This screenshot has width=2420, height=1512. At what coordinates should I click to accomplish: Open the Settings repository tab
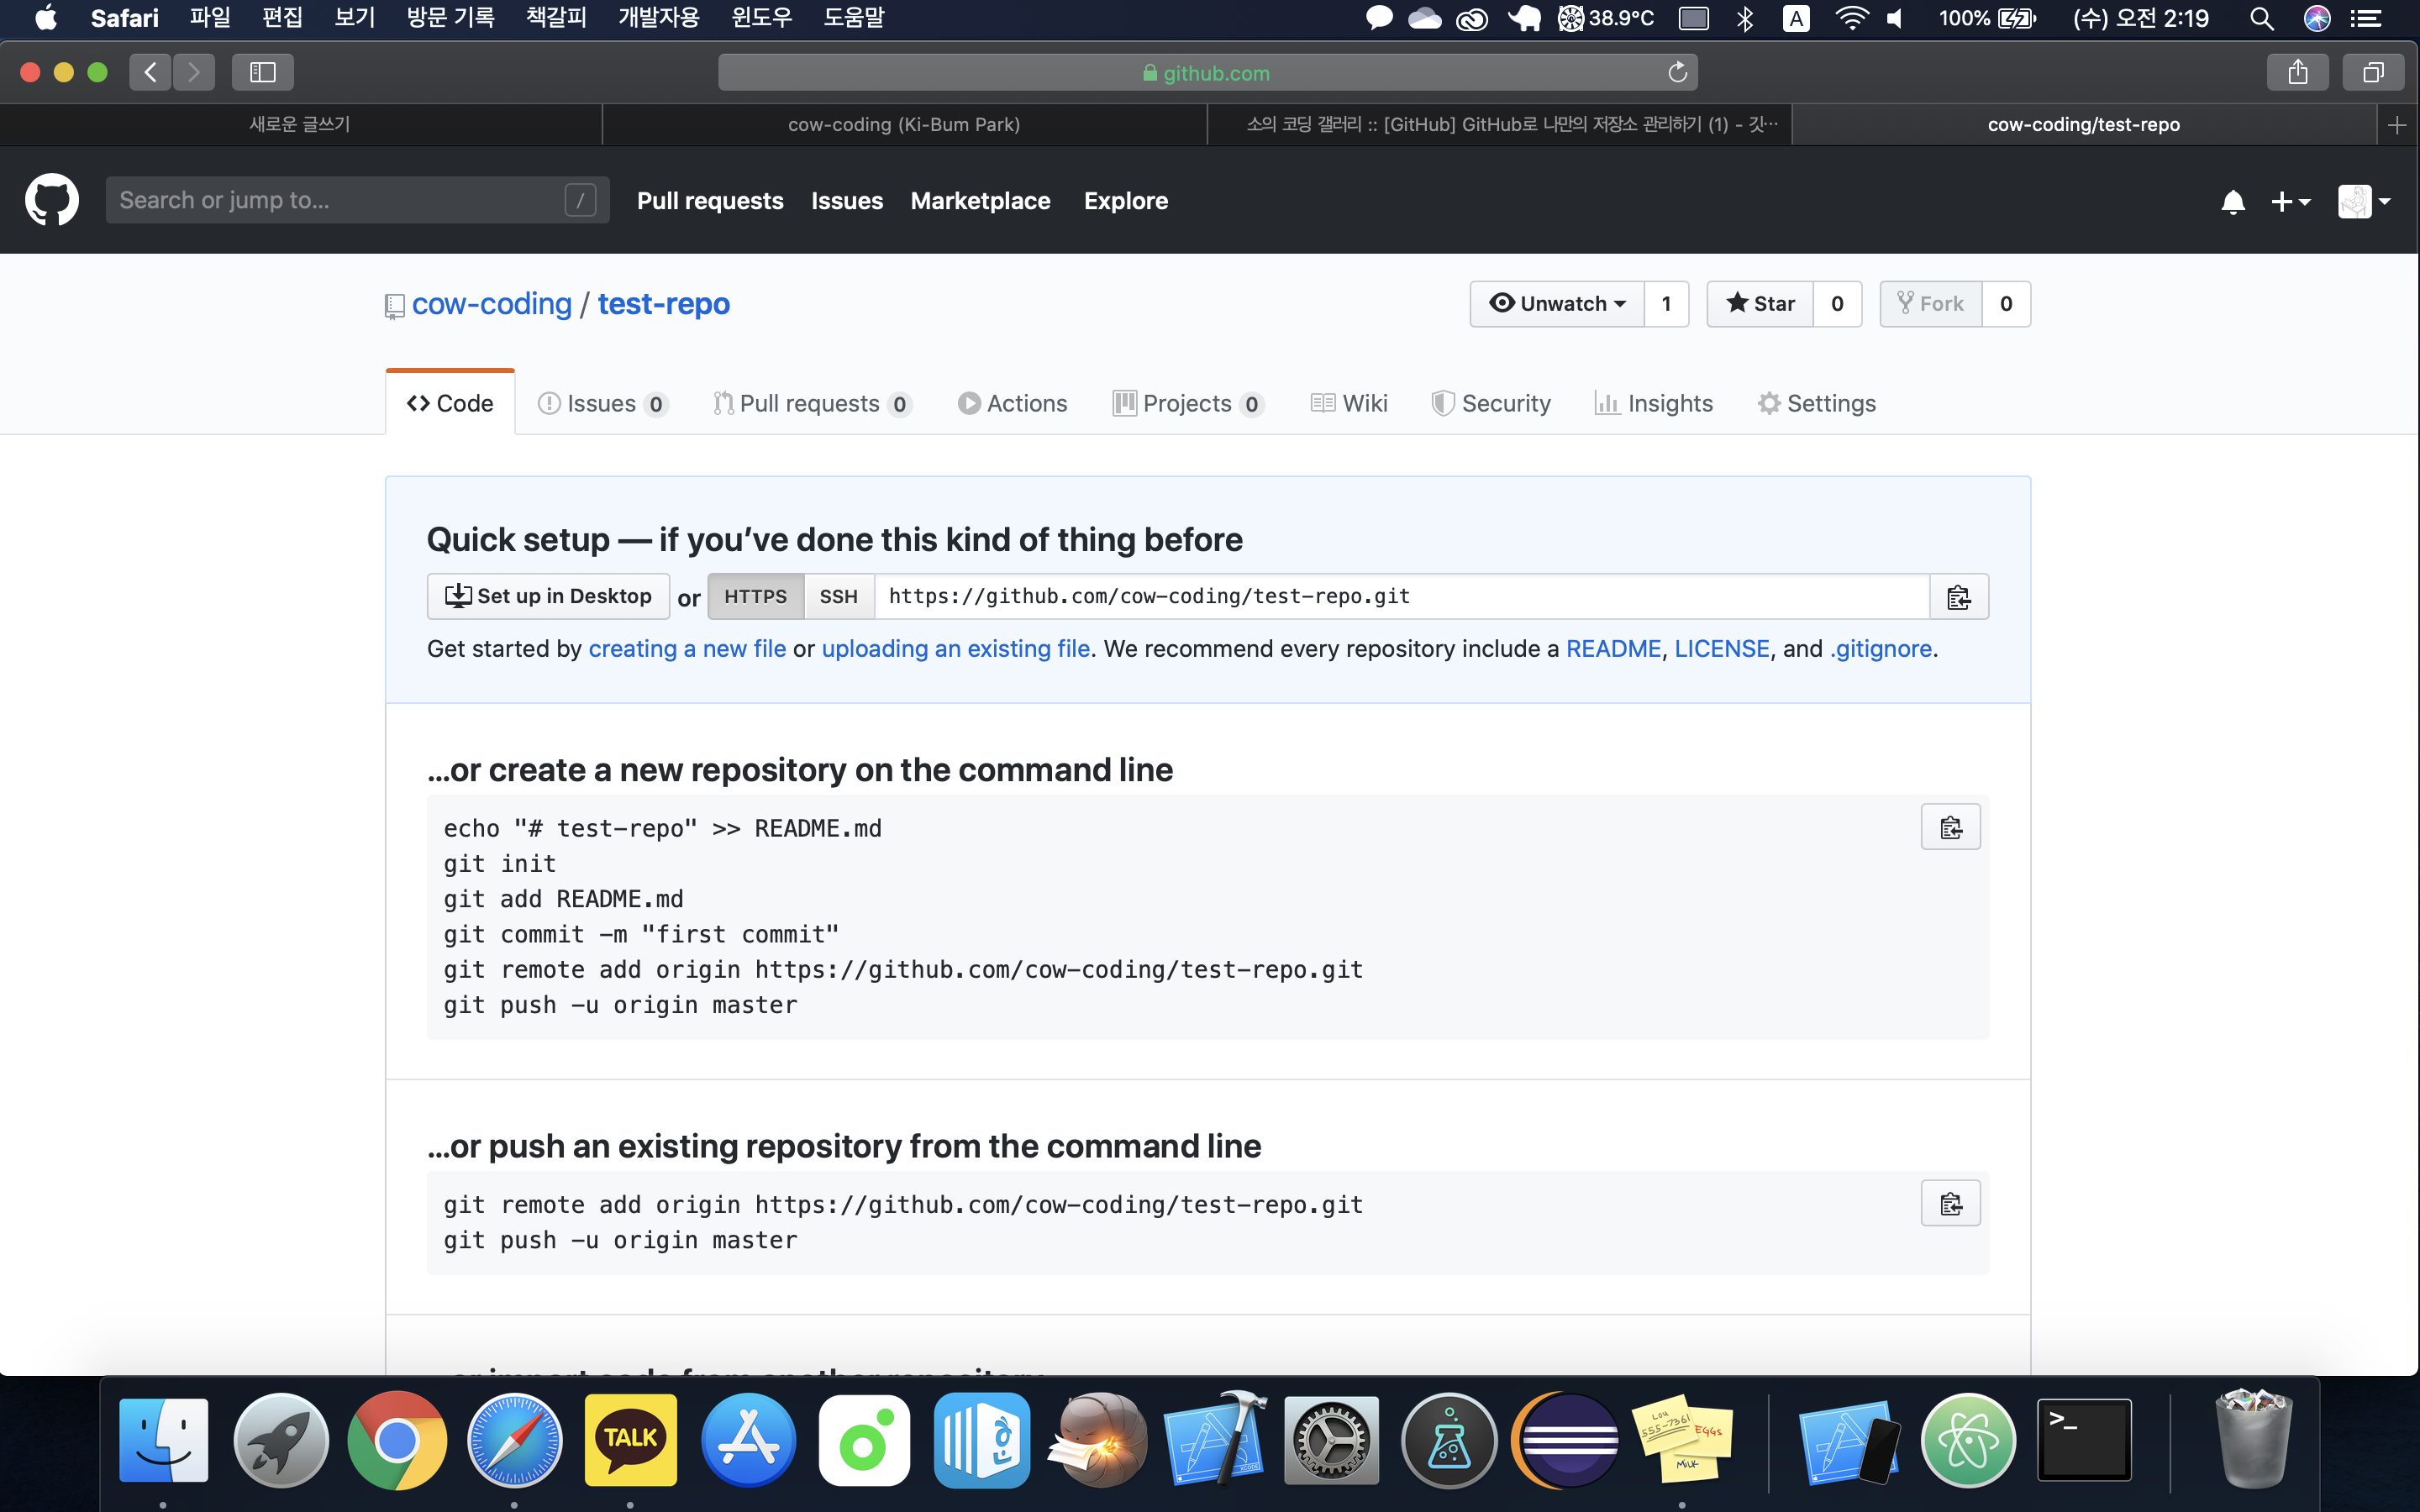1817,403
